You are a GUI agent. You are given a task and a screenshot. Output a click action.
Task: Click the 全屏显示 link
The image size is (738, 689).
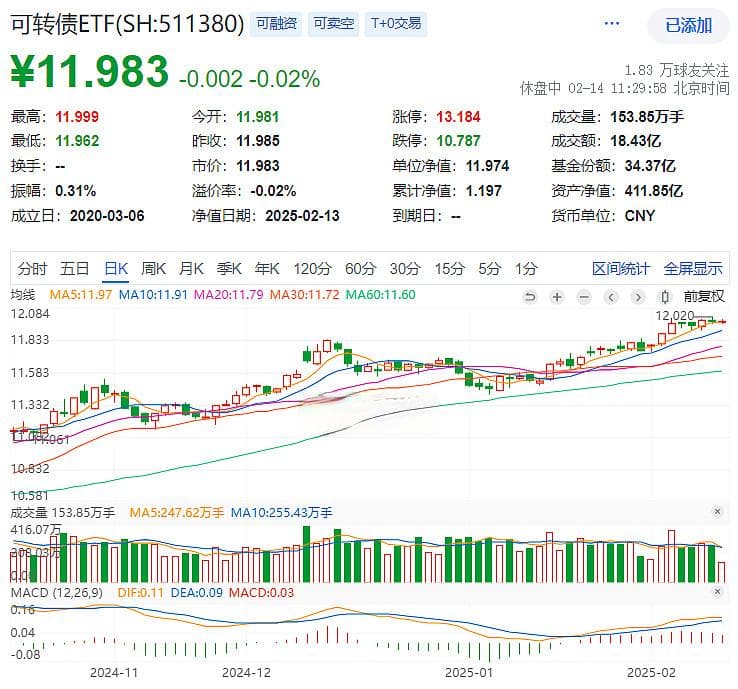tap(693, 269)
